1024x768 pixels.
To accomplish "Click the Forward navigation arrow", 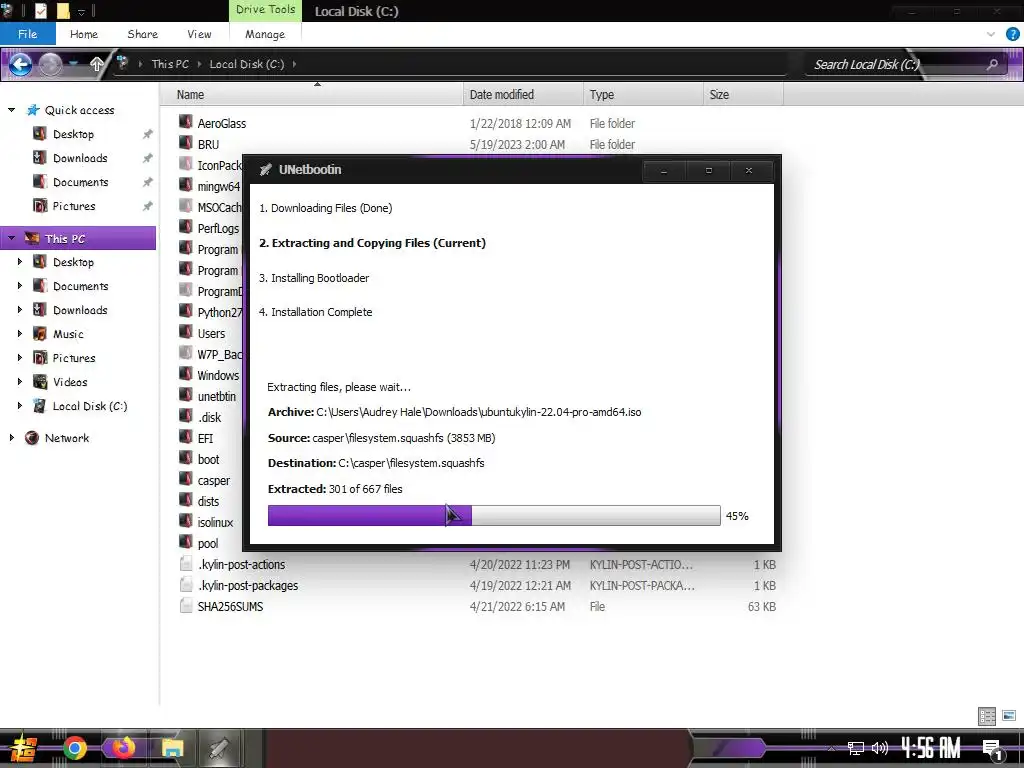I will pos(50,64).
